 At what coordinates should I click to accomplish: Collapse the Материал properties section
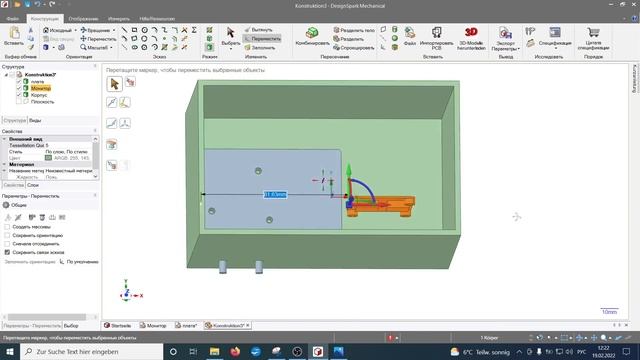coord(4,164)
